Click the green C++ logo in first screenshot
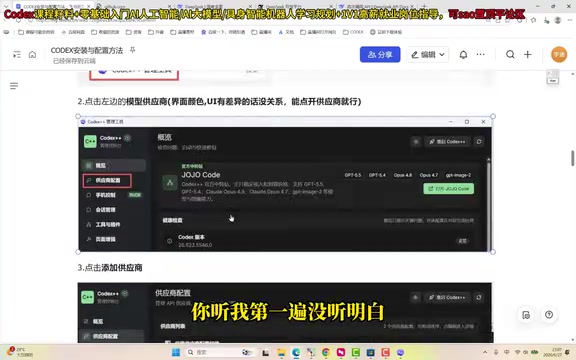This screenshot has height=360, width=576. click(x=90, y=141)
